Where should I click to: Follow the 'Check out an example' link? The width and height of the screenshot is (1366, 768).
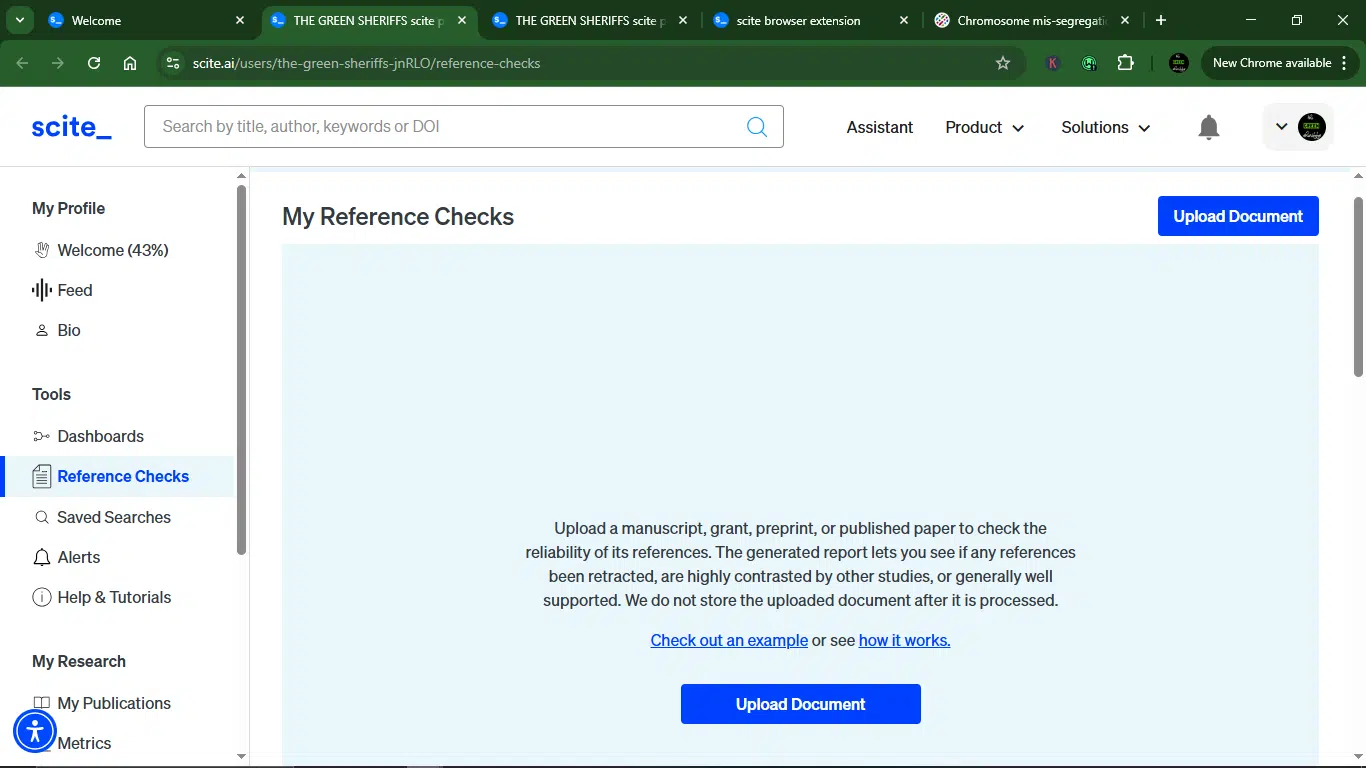tap(729, 640)
